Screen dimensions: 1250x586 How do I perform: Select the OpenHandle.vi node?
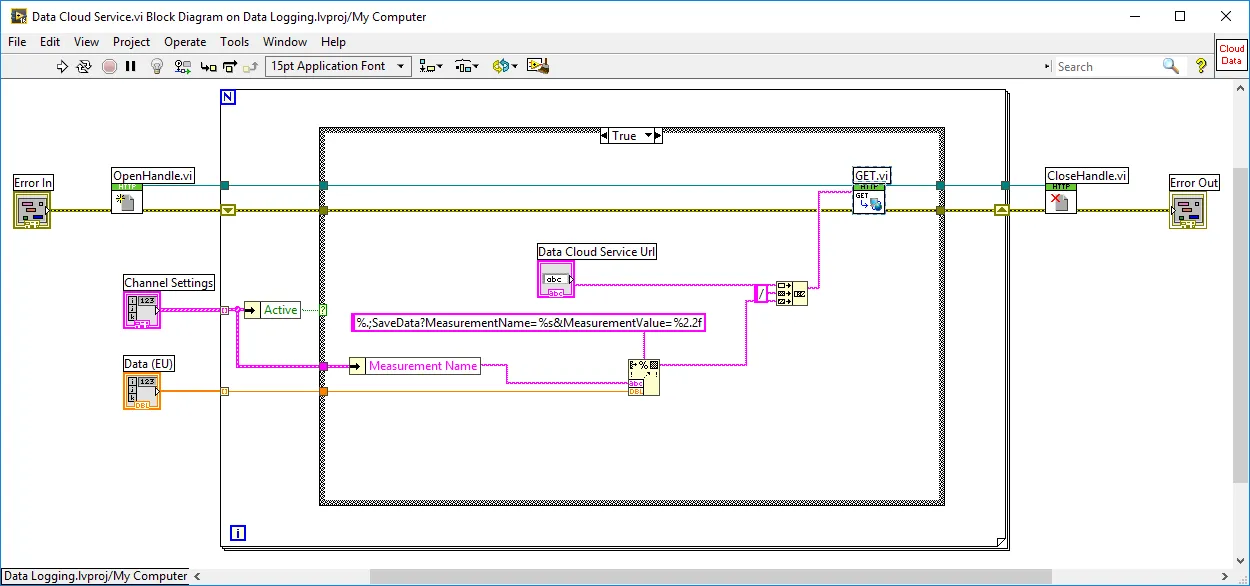pos(127,199)
